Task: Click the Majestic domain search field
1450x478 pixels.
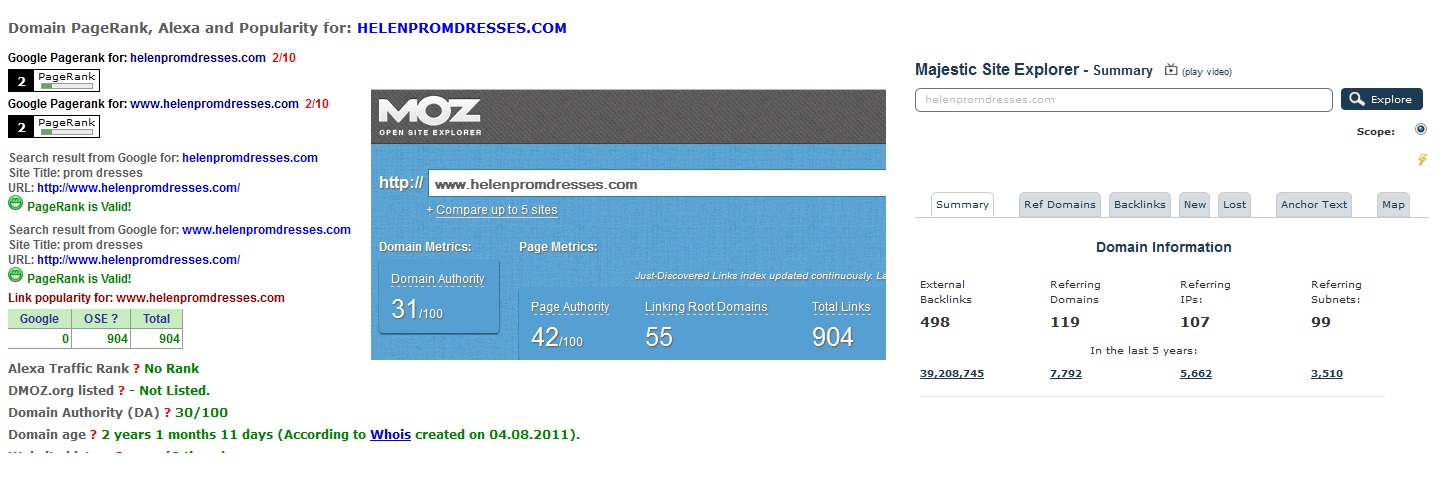Action: click(x=1124, y=99)
